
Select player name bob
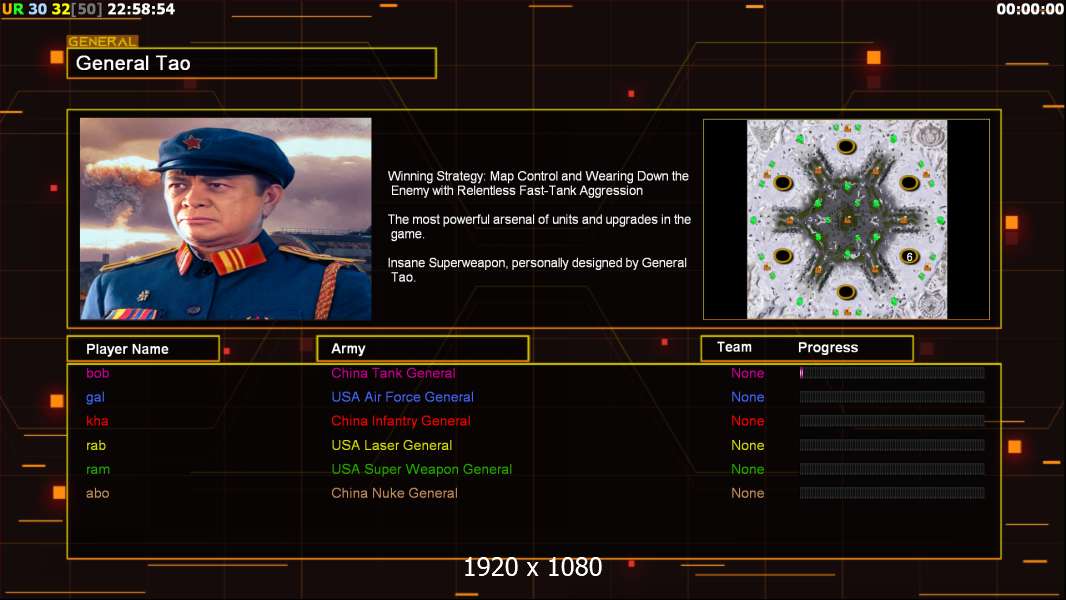[97, 373]
